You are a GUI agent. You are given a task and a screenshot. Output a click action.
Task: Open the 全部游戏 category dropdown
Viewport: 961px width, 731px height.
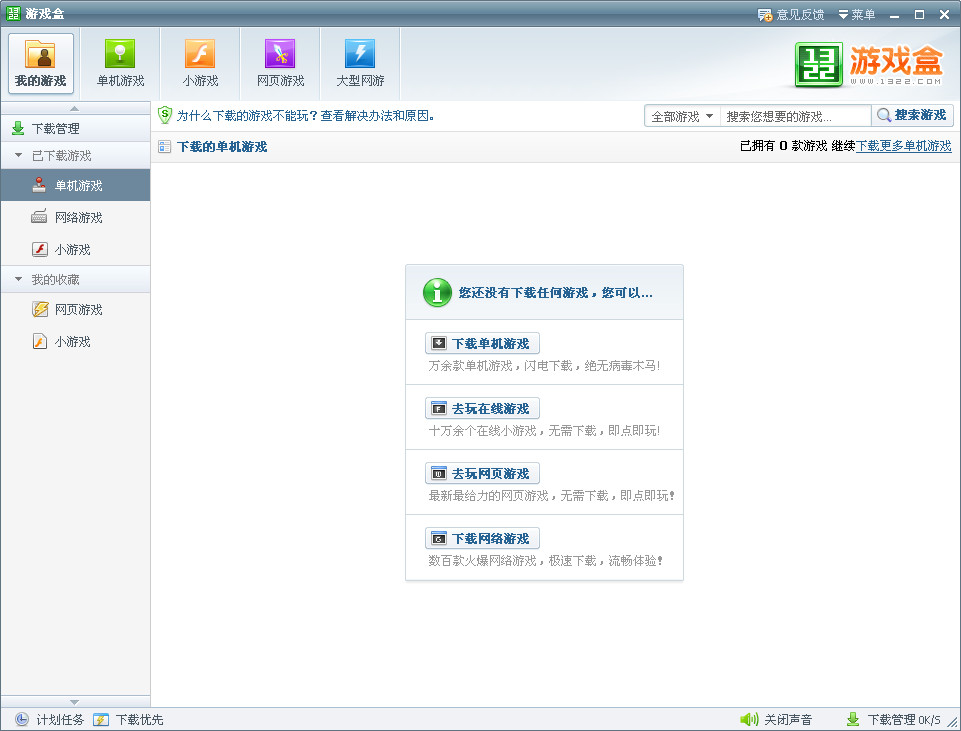point(682,116)
